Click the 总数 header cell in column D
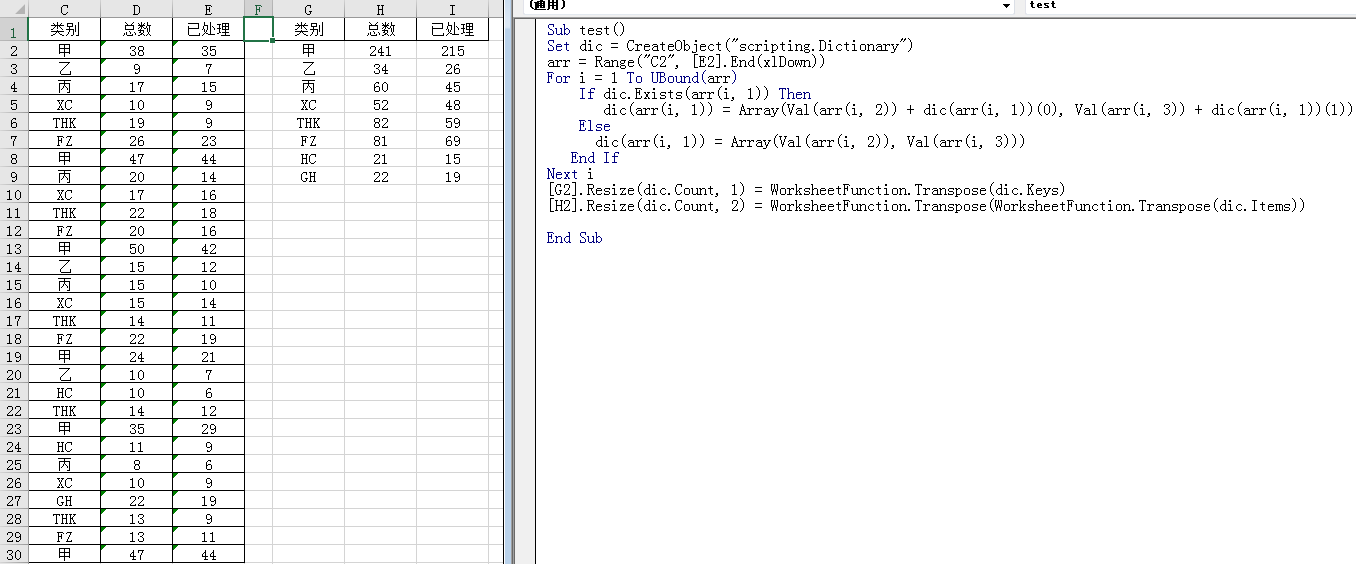Viewport: 1356px width, 564px height. [137, 30]
